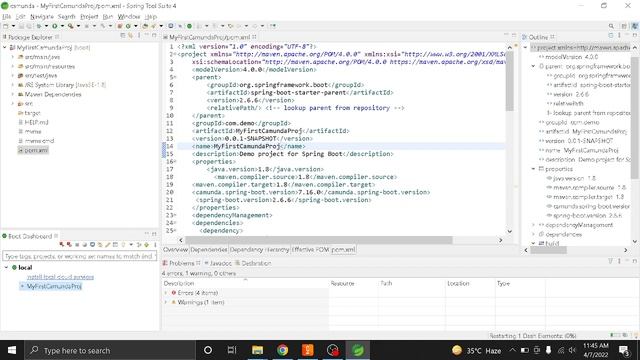The height and width of the screenshot is (360, 640).
Task: Open the File menu
Action: point(6,16)
